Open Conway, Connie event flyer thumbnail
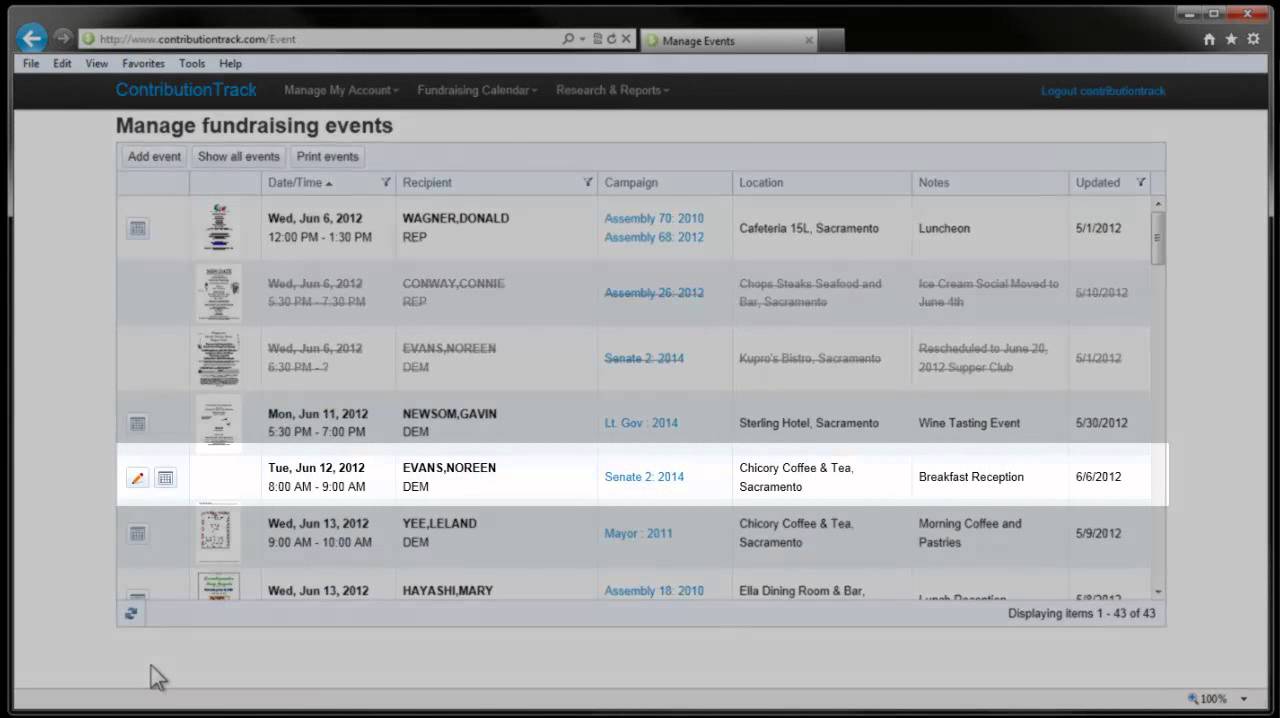The height and width of the screenshot is (718, 1280). click(219, 293)
